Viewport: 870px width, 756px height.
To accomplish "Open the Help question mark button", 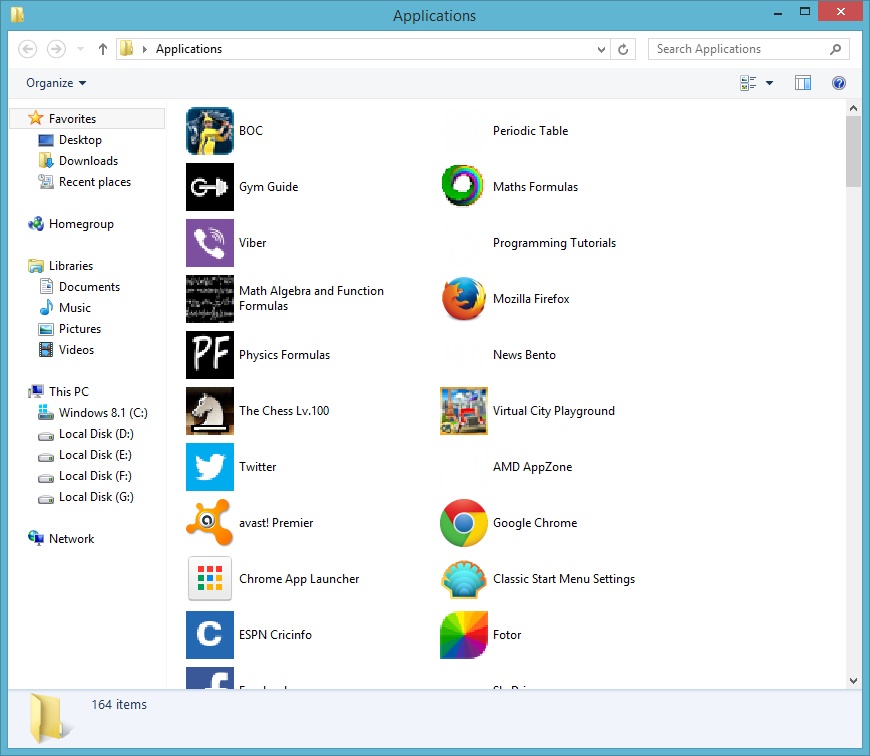I will click(x=838, y=83).
